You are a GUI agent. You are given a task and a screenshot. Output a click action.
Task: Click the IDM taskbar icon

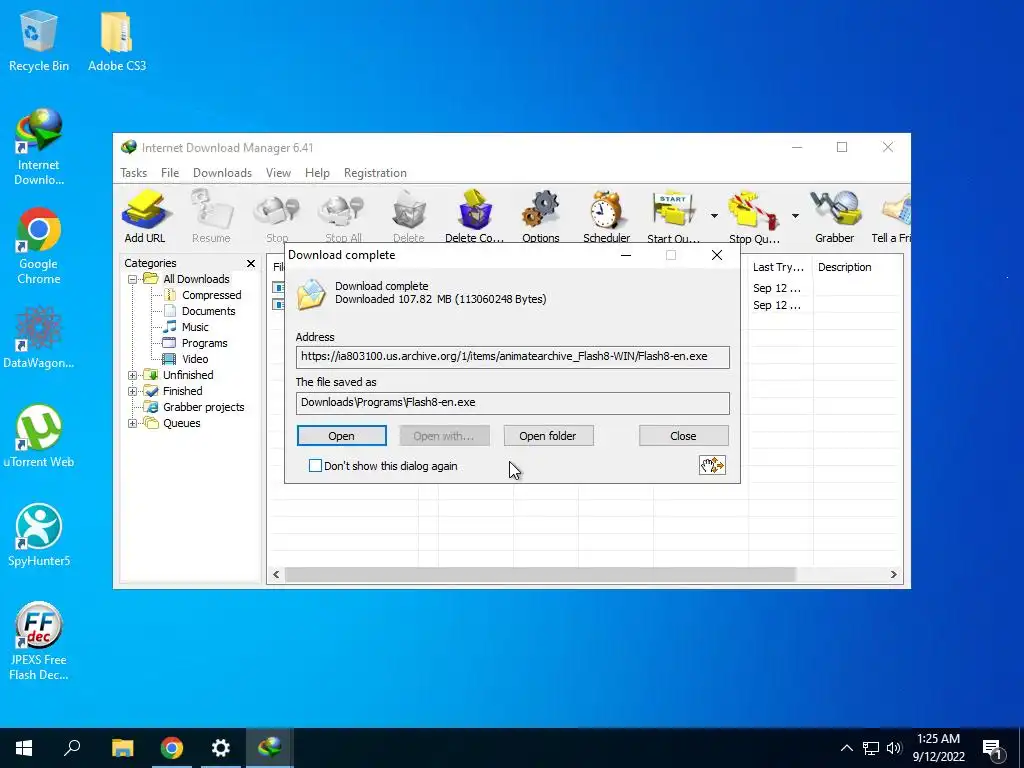(270, 748)
